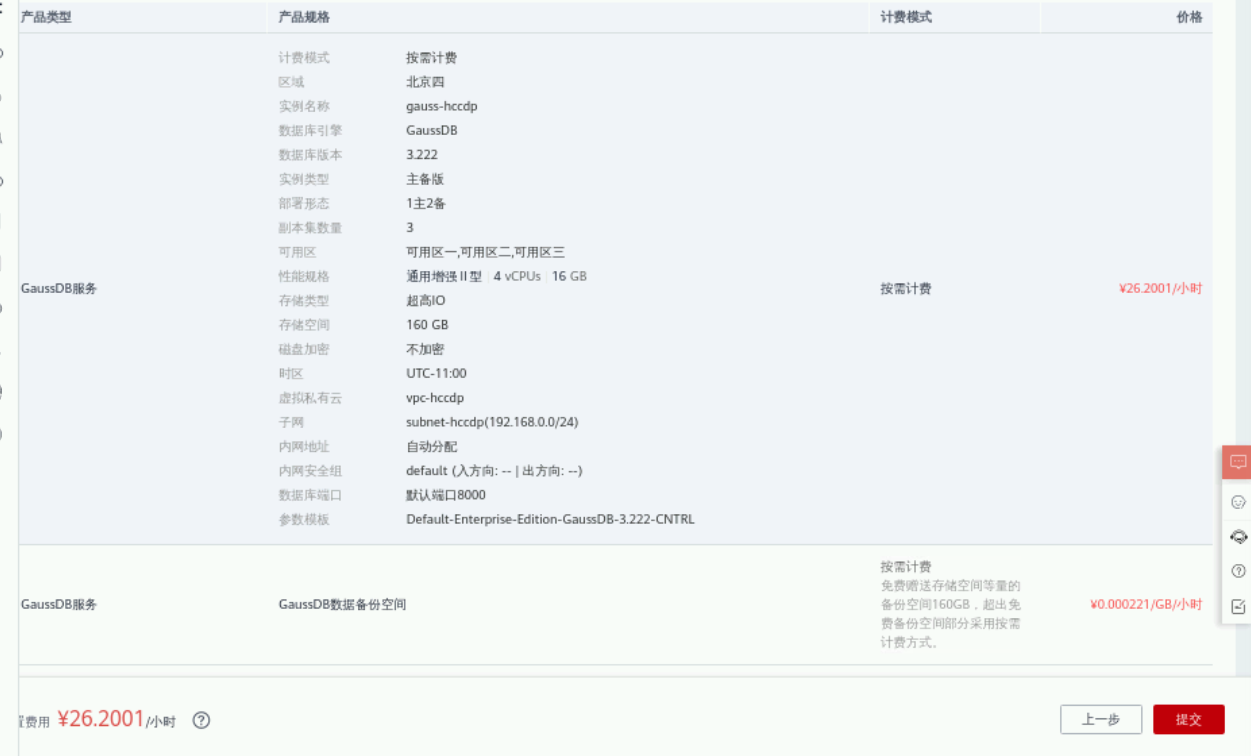Click the replica set count value 3
1251x756 pixels.
[x=410, y=228]
